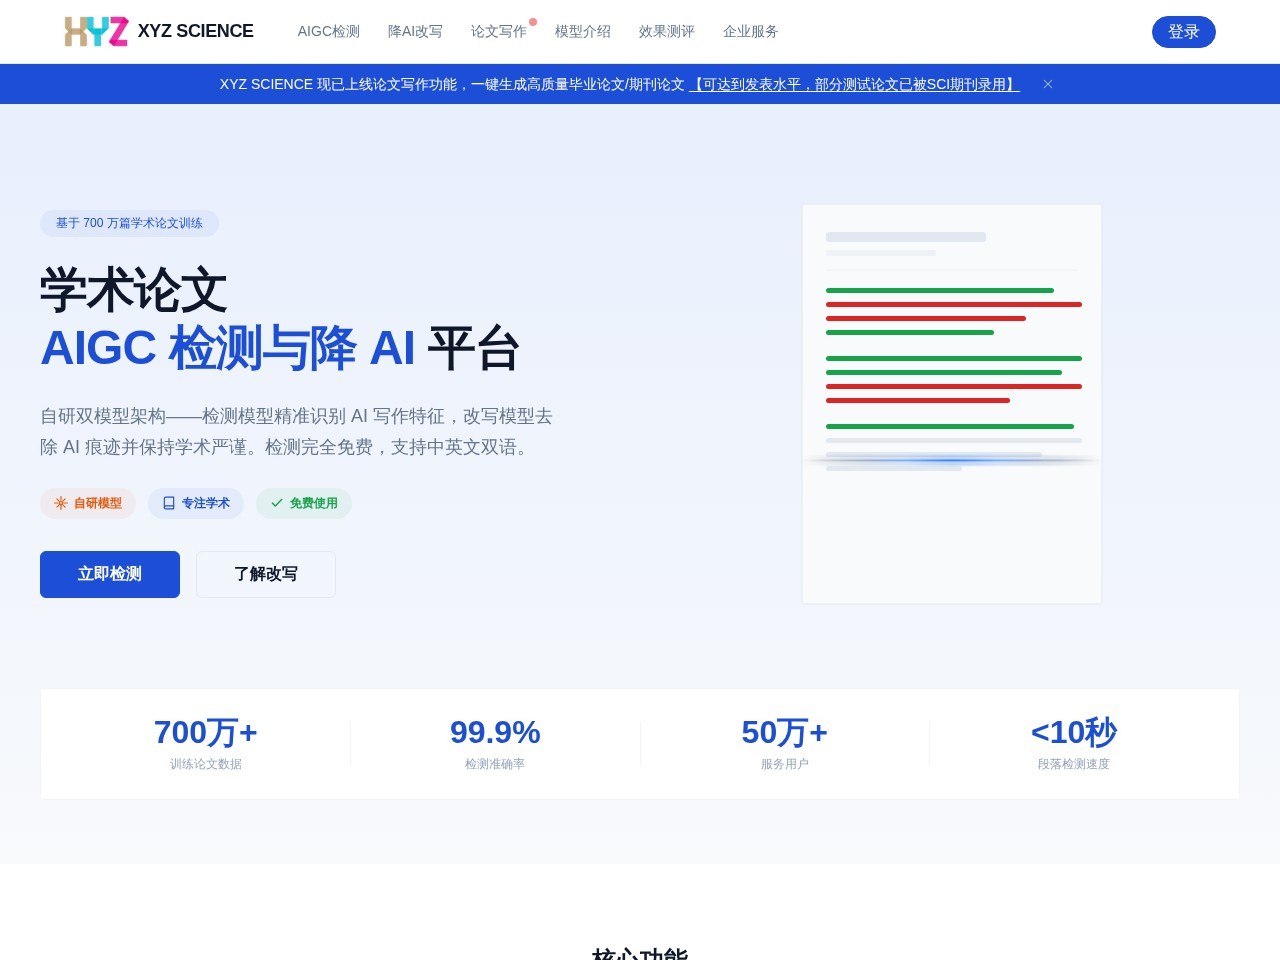Click the XYZ colorful logo icon

[x=96, y=31]
